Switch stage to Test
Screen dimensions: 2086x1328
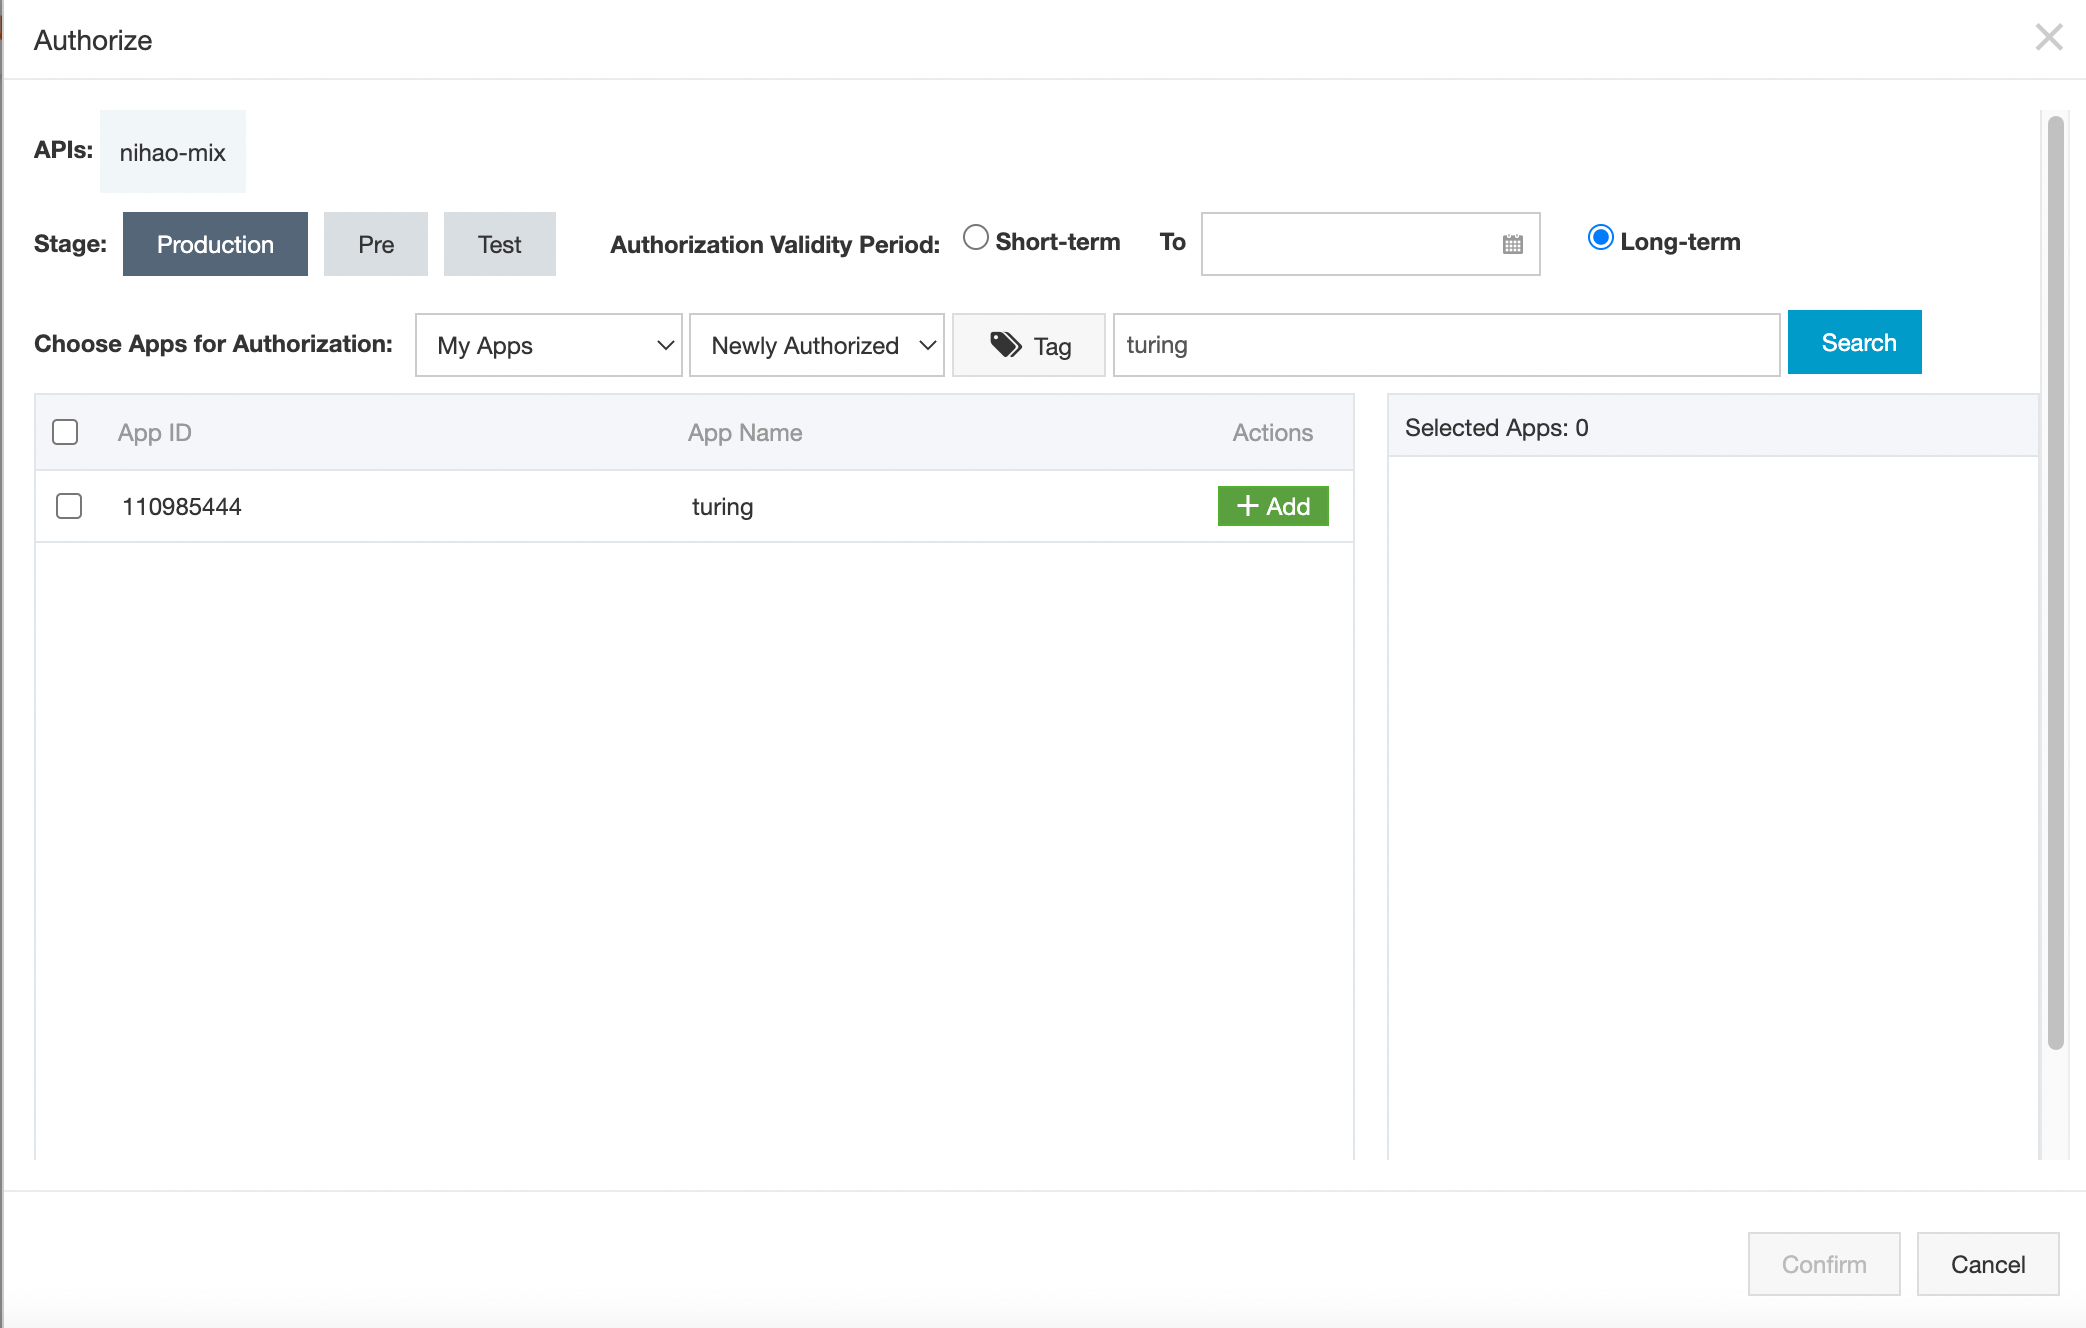(x=499, y=243)
